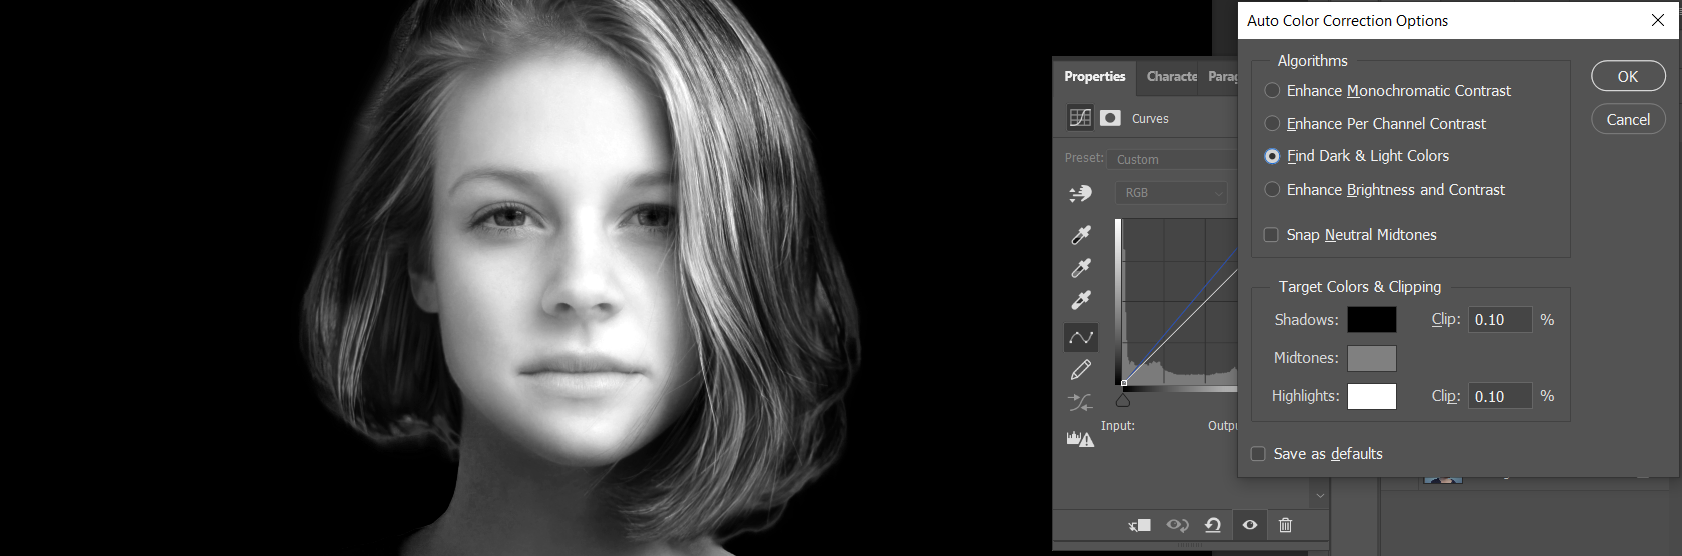Enable Snap Neutral Midtones checkbox
1682x556 pixels.
[1271, 235]
